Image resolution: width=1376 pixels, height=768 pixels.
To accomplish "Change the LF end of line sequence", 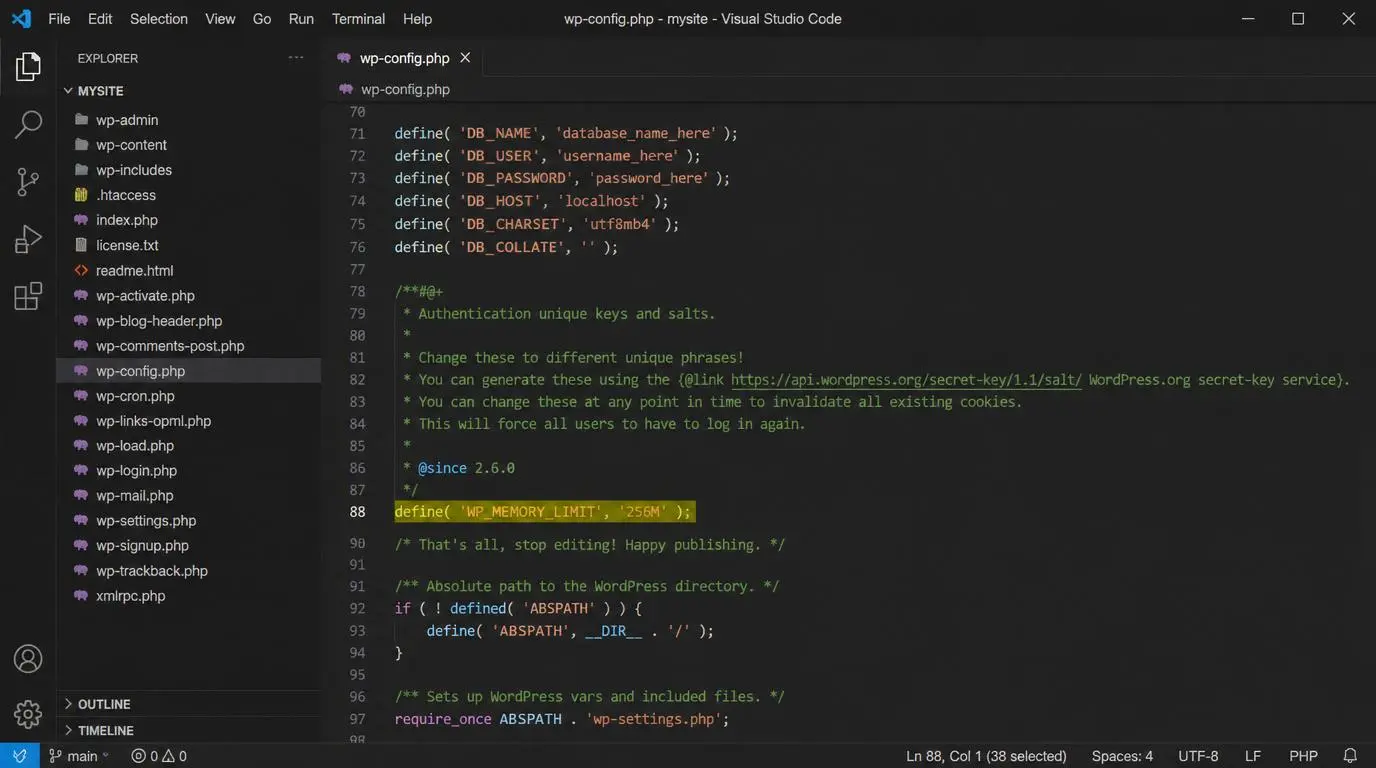I will click(x=1253, y=756).
